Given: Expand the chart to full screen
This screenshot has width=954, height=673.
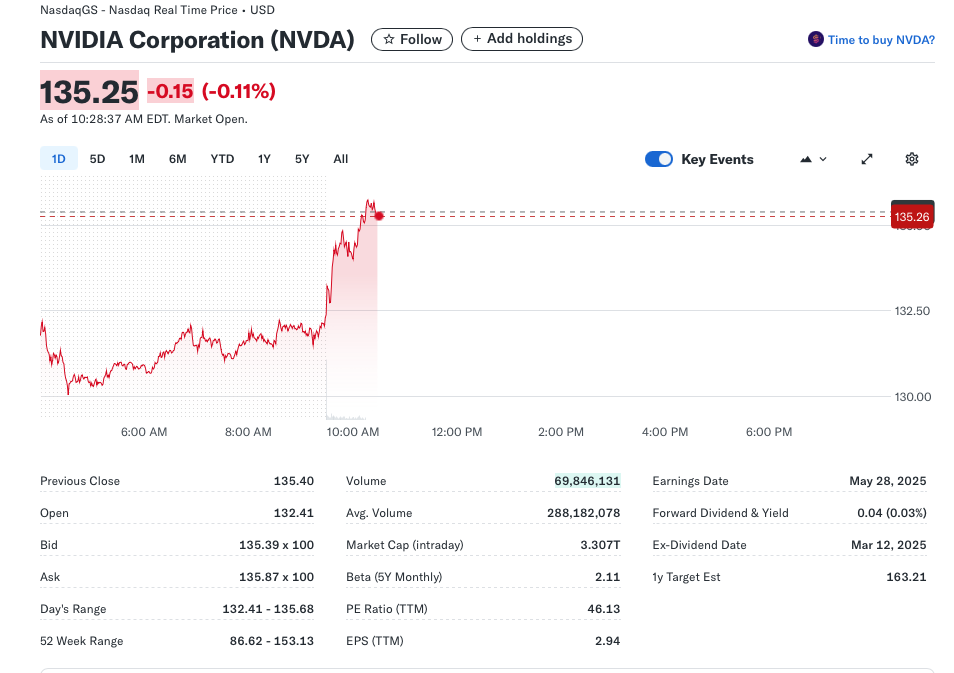Looking at the screenshot, I should pos(867,159).
